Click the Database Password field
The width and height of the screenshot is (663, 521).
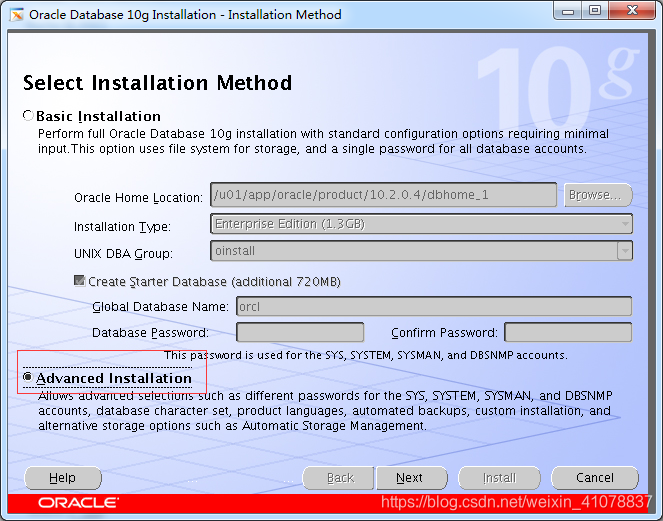[300, 332]
